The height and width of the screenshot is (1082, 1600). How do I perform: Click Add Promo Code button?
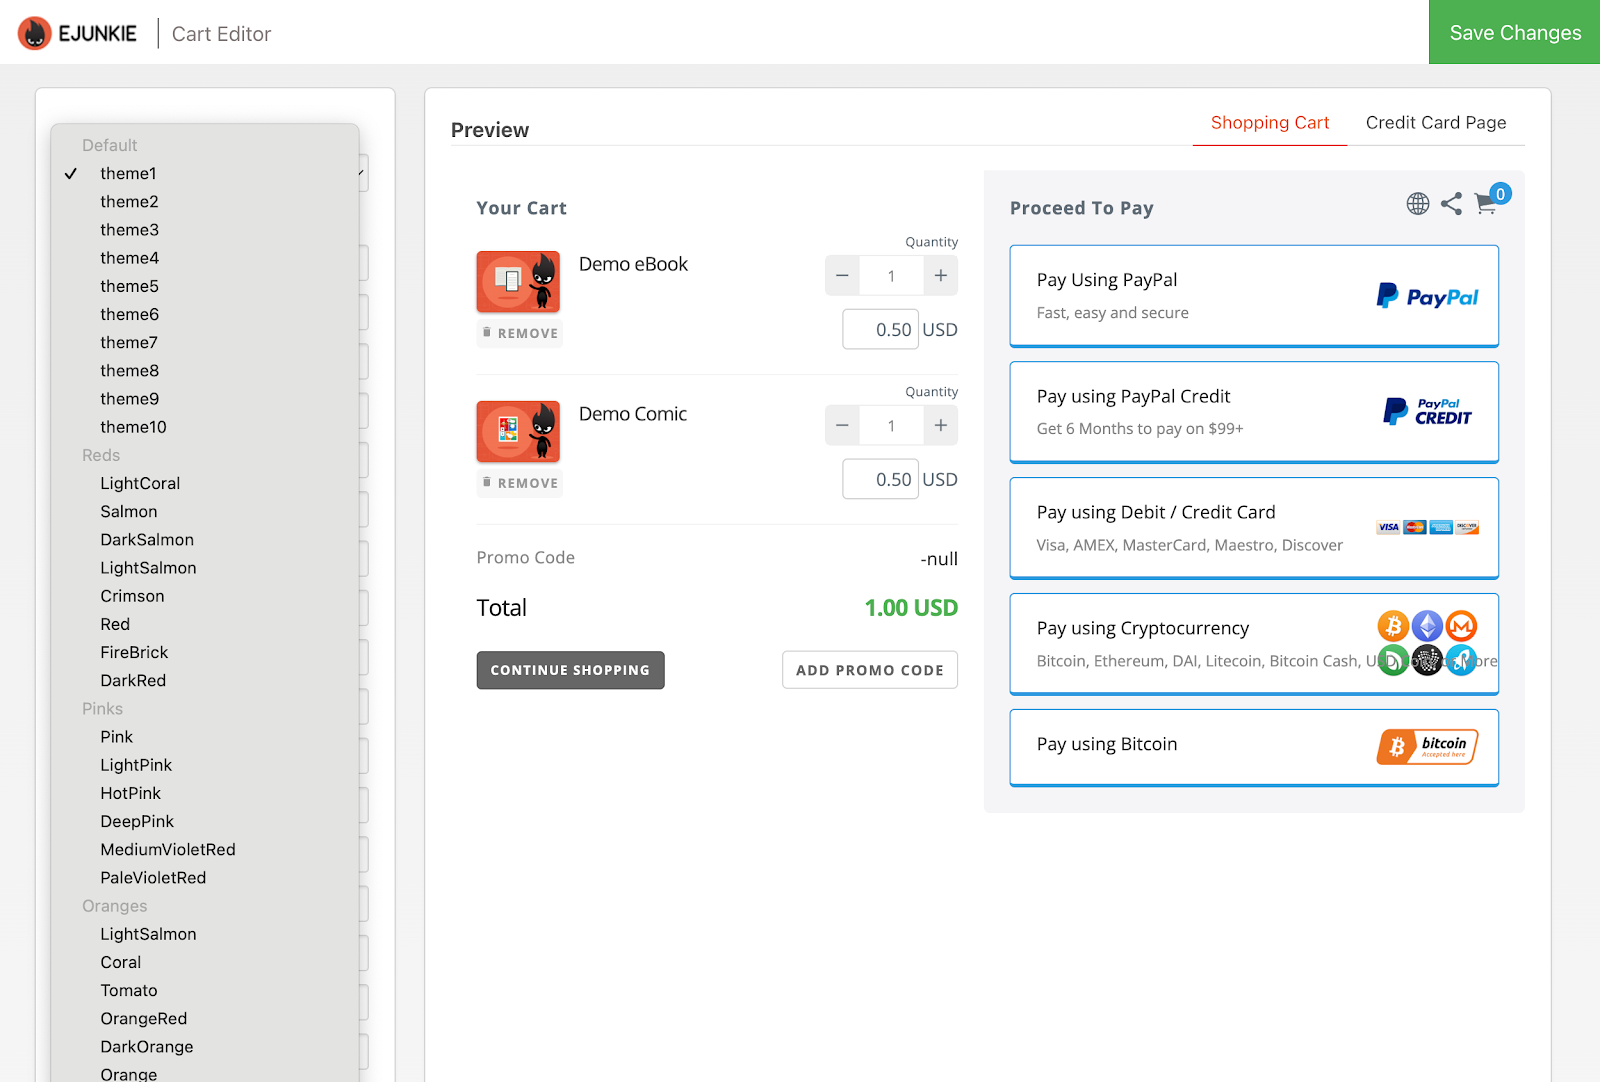[x=870, y=670]
